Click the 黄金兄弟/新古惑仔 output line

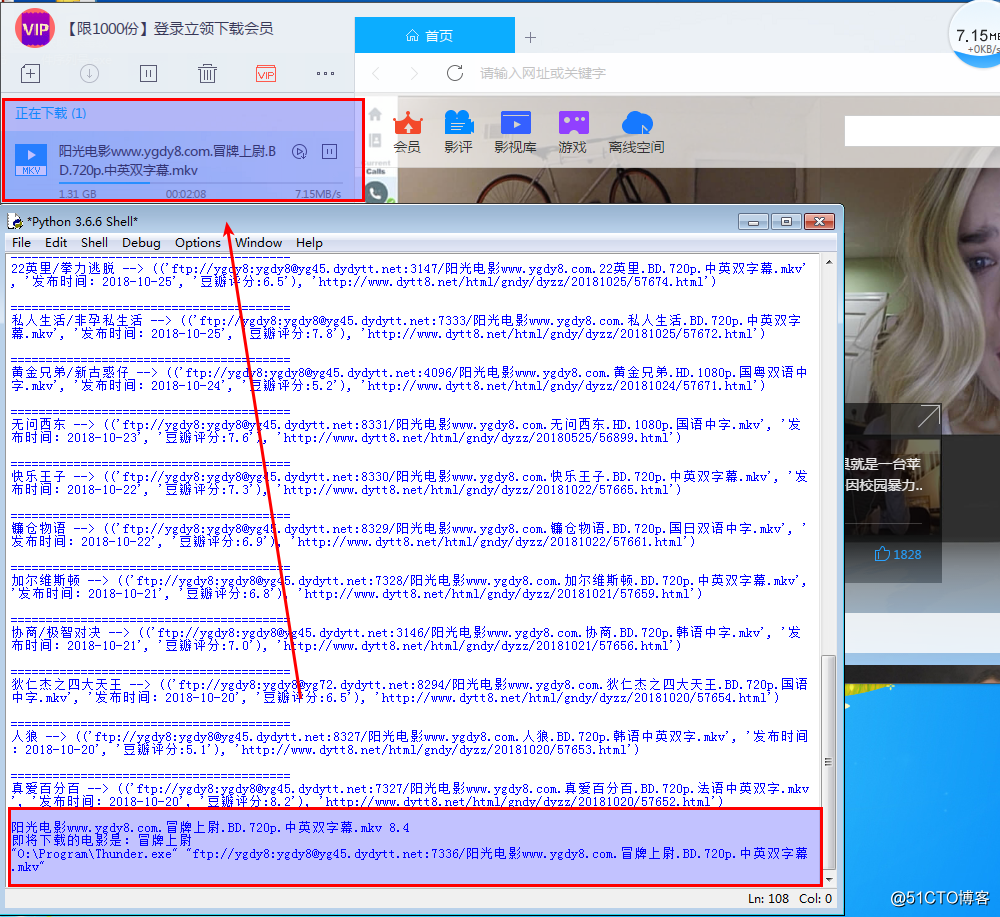[409, 379]
